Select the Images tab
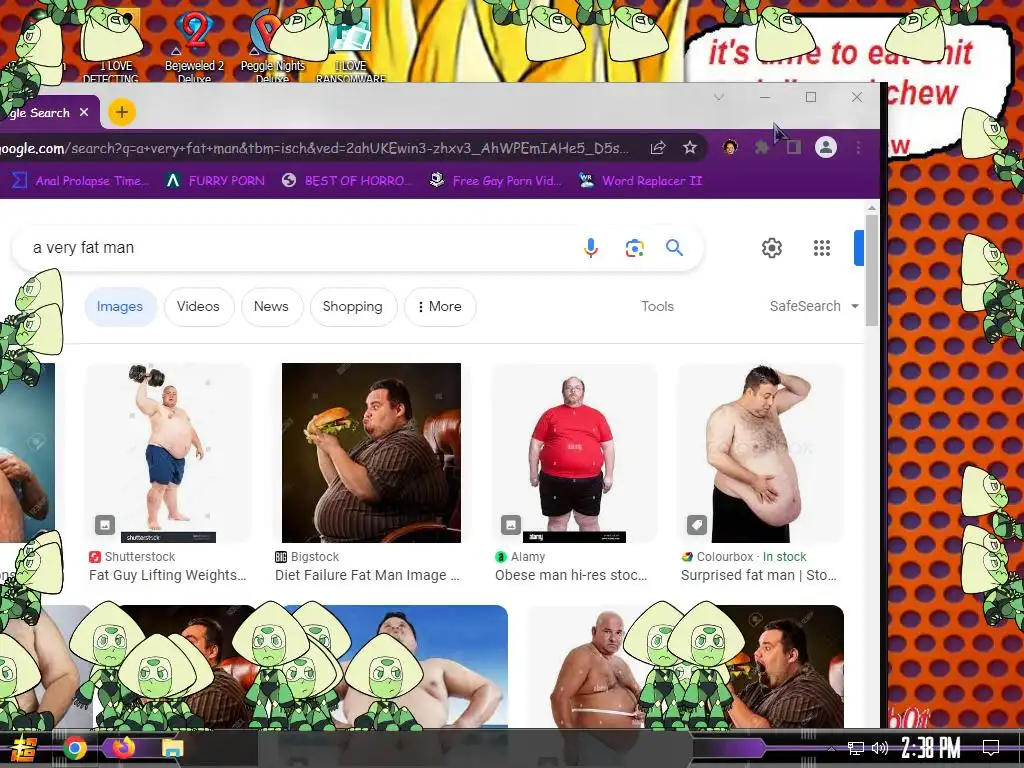The width and height of the screenshot is (1024, 768). tap(120, 306)
